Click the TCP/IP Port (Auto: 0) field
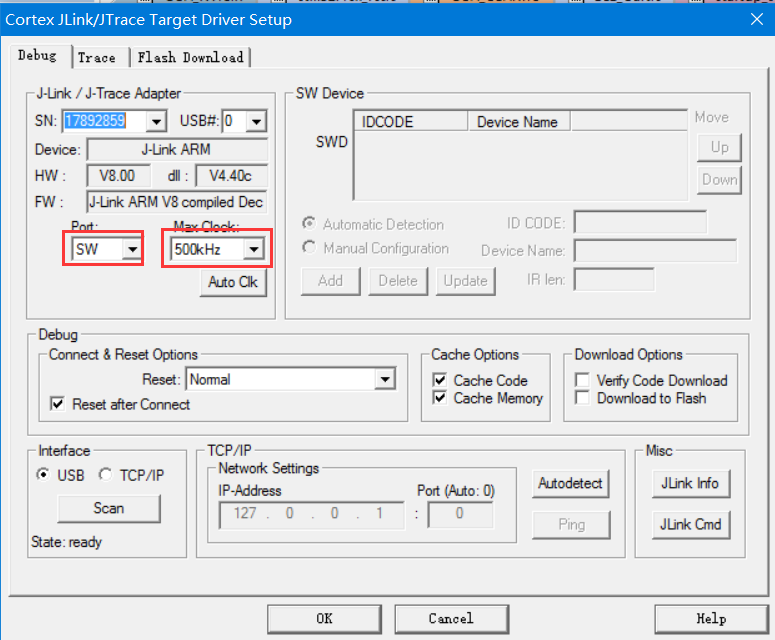The width and height of the screenshot is (775, 640). tap(460, 515)
